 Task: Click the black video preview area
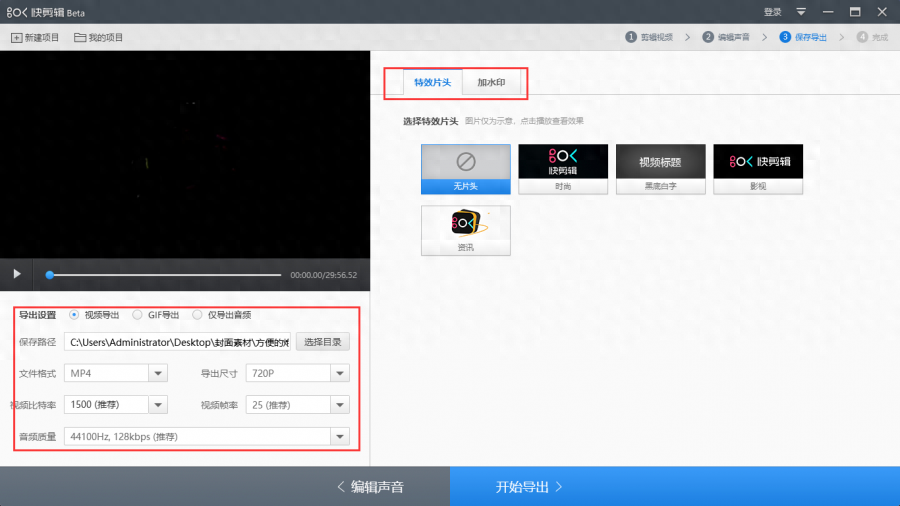185,154
